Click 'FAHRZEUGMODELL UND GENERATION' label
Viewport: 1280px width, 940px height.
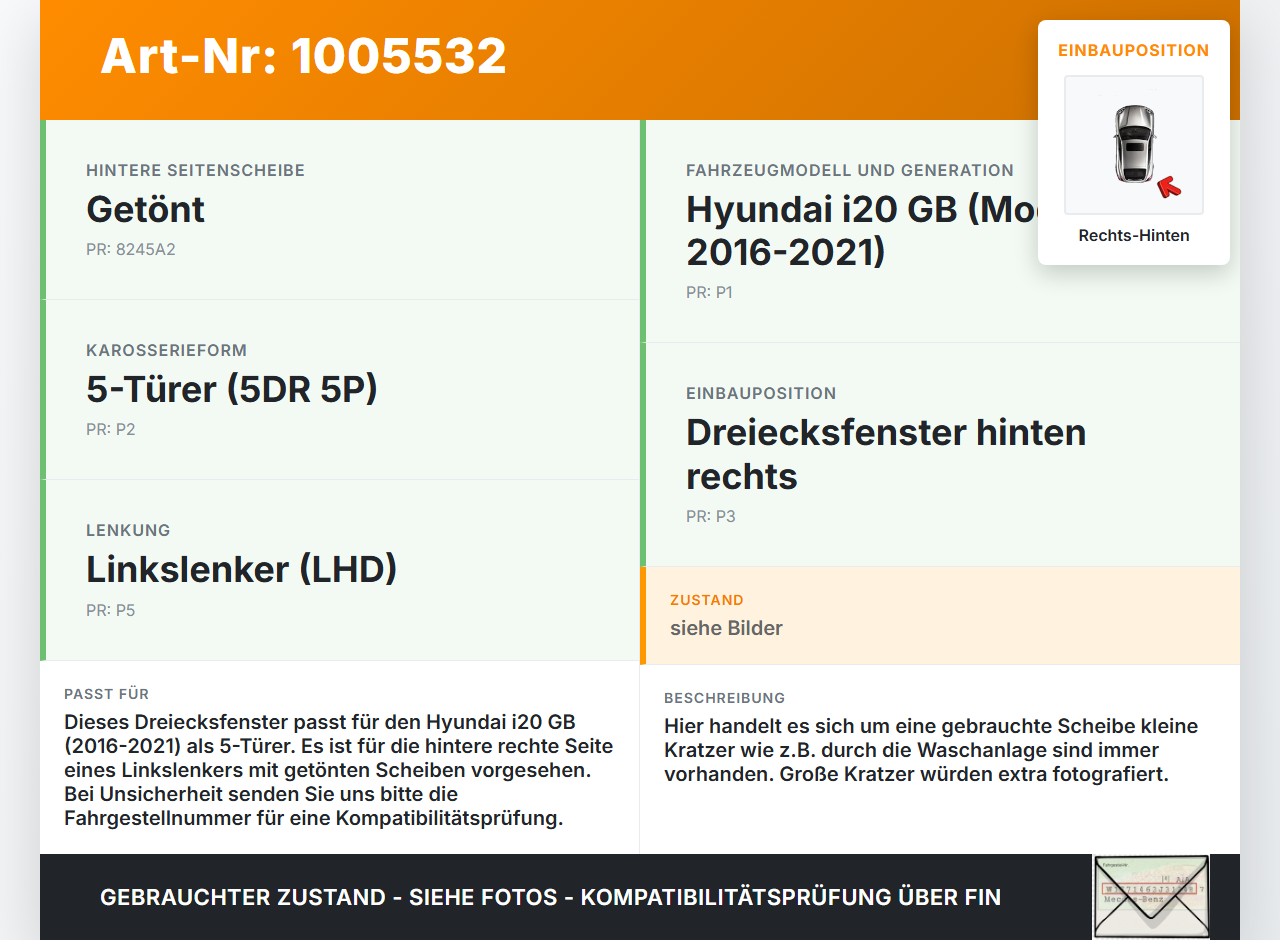(x=850, y=170)
